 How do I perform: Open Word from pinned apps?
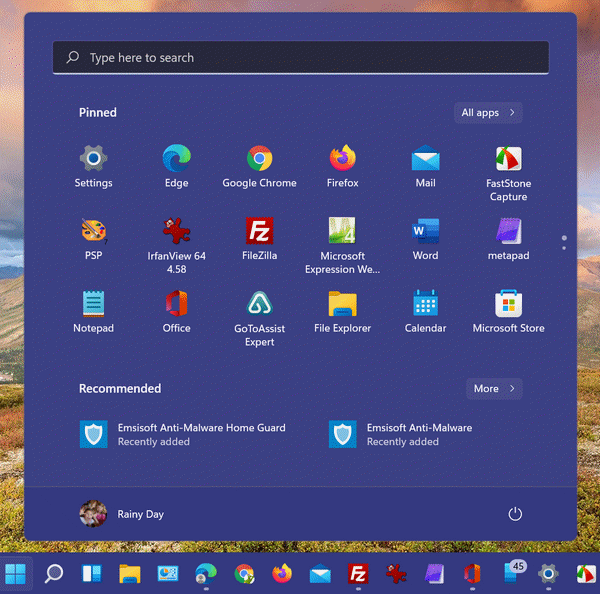pyautogui.click(x=426, y=239)
